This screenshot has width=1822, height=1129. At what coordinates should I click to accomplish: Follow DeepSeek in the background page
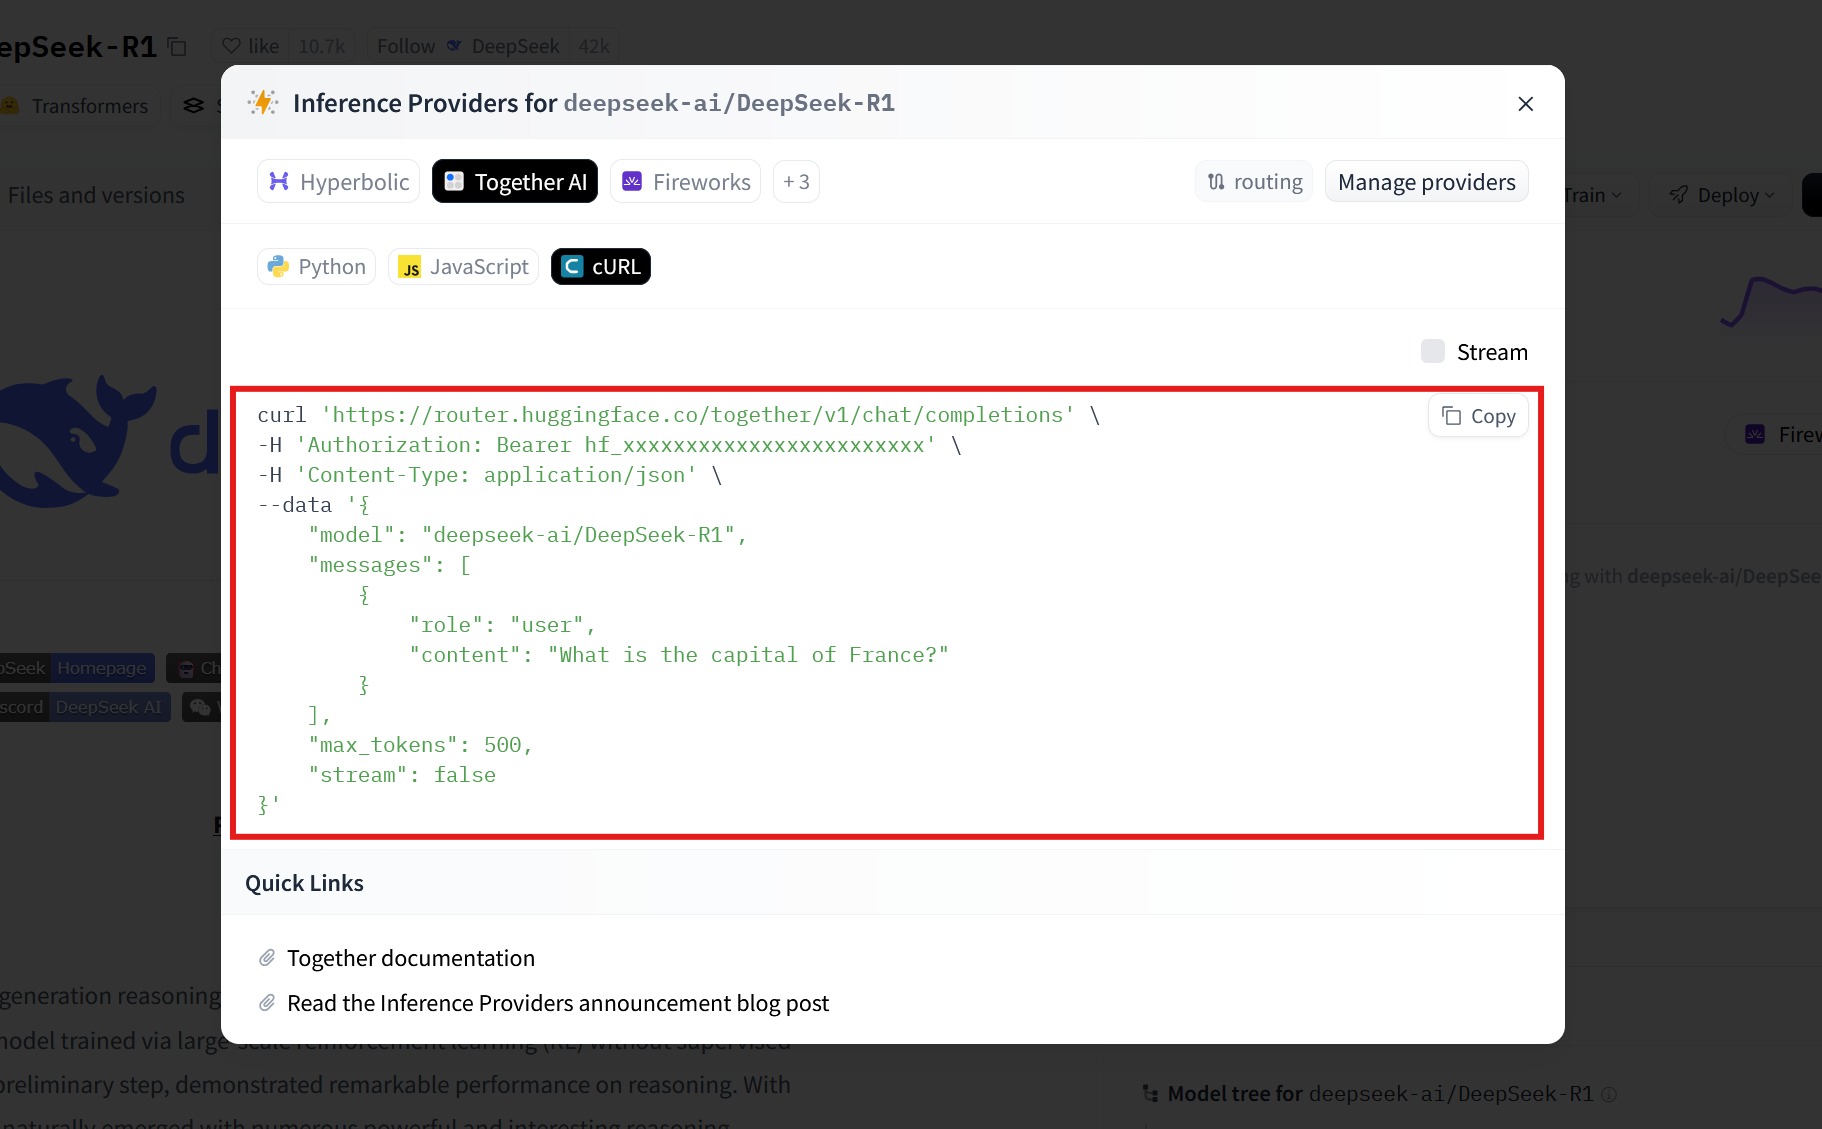pyautogui.click(x=467, y=46)
